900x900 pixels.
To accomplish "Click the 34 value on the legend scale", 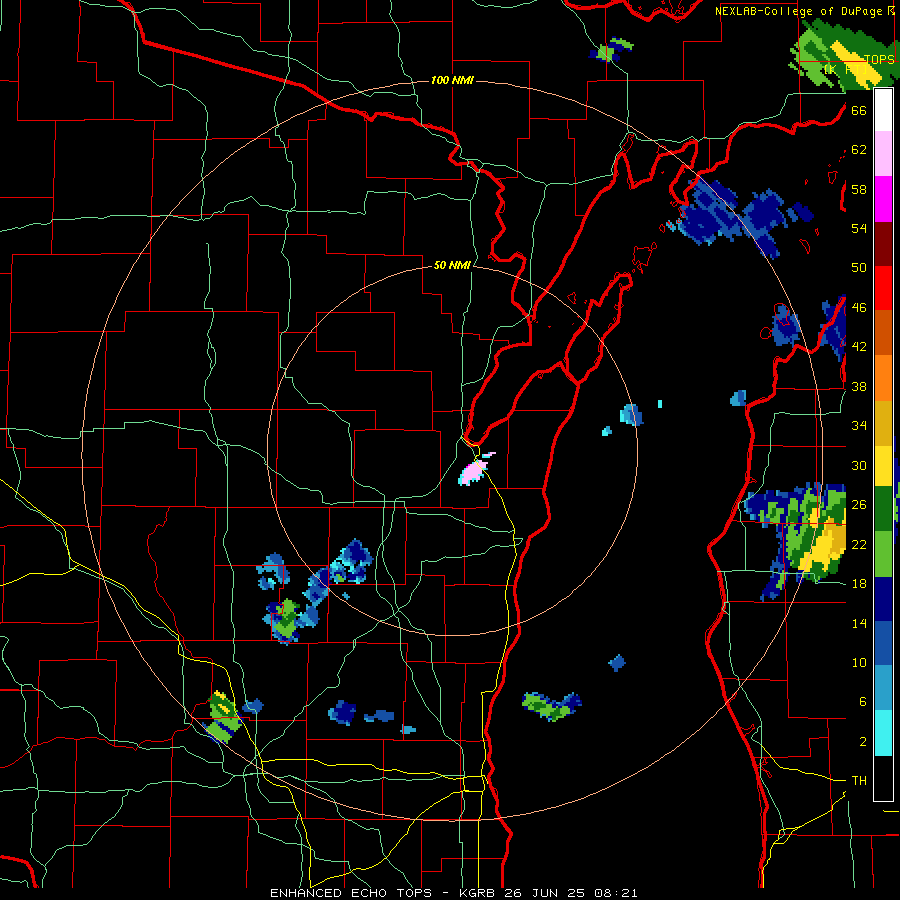I will [x=859, y=426].
